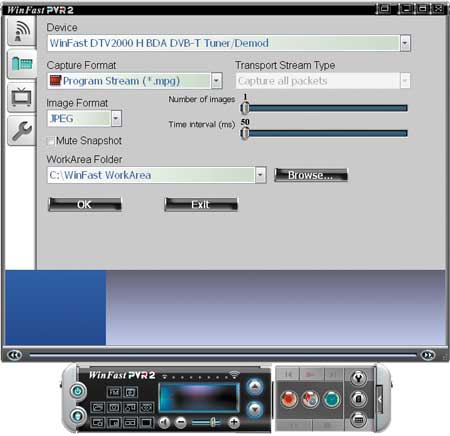Mute audio with the remote's speaker icon

(164, 423)
